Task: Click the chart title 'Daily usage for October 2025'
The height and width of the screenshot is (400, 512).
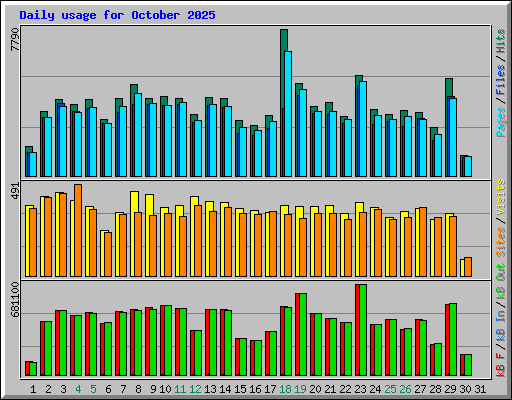Action: (117, 15)
